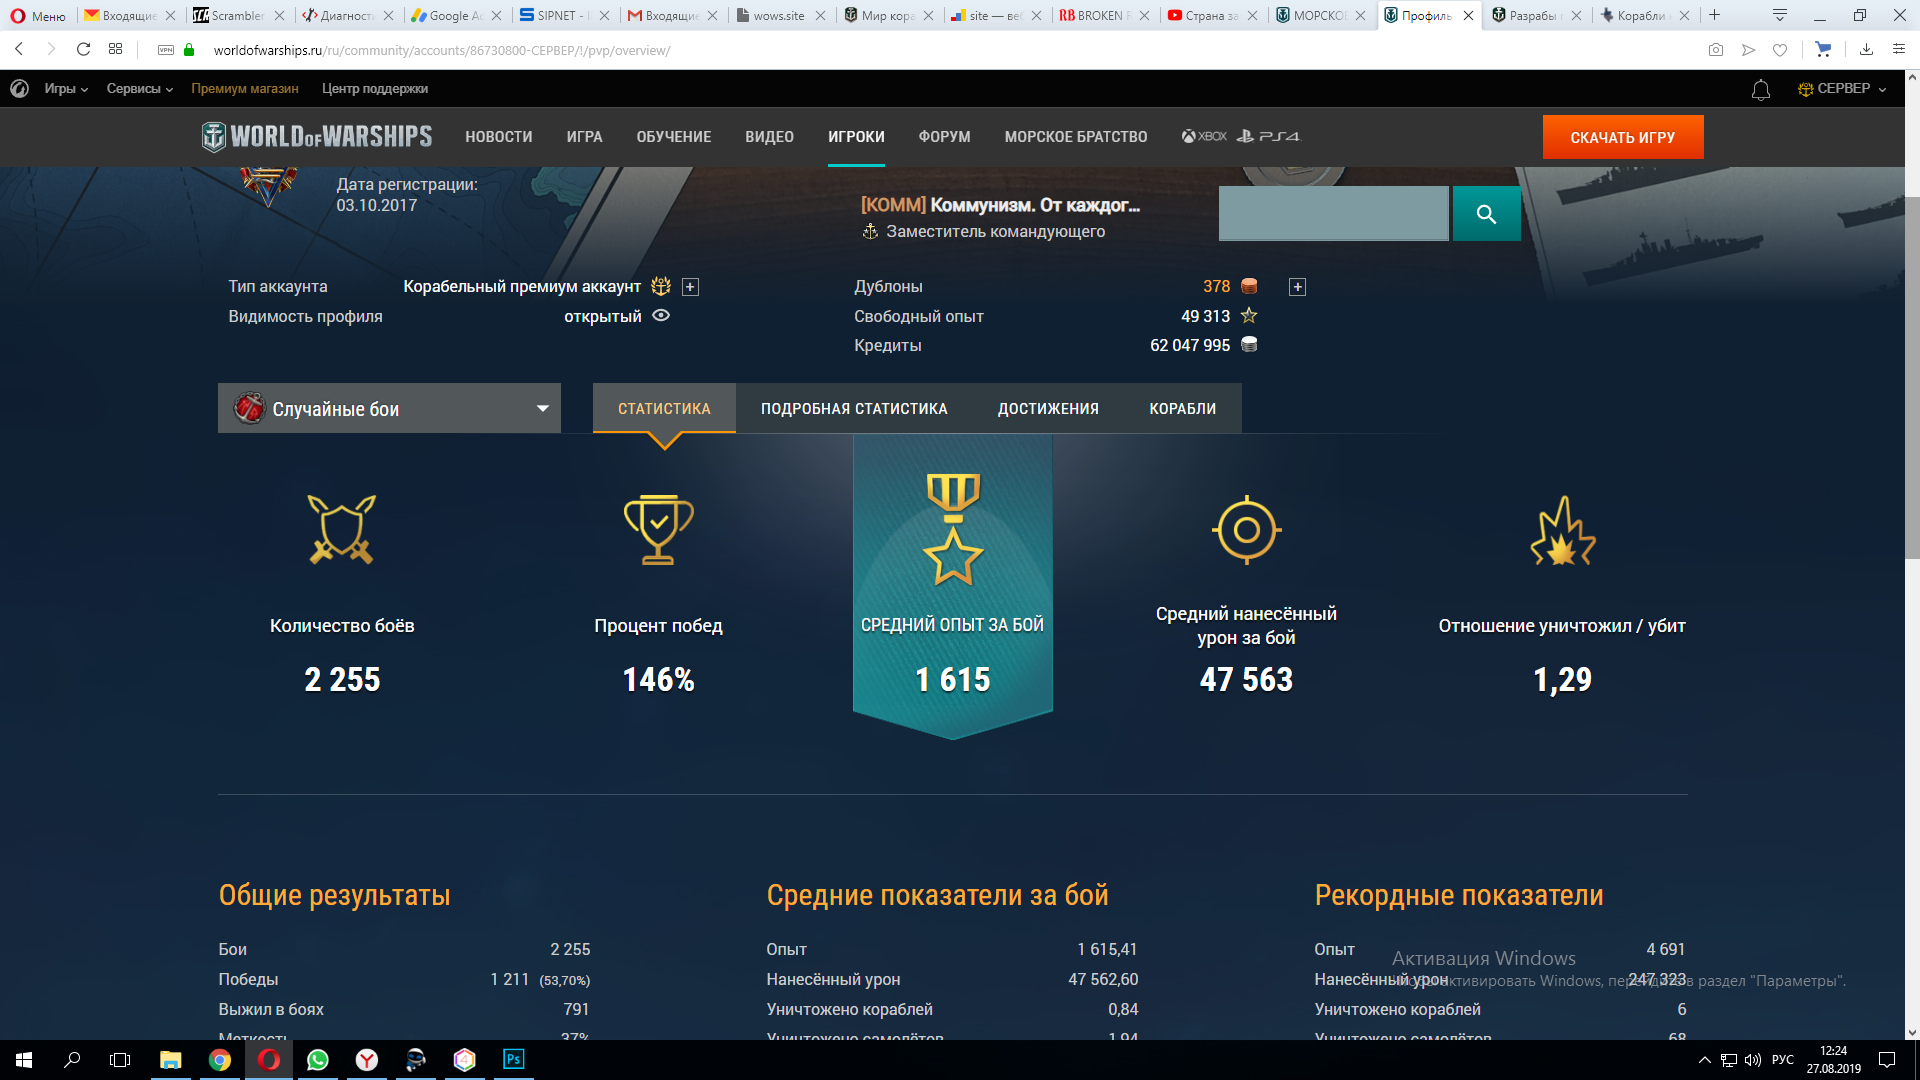Open the Opera tab list menu icon
This screenshot has height=1080, width=1920.
[x=1780, y=15]
